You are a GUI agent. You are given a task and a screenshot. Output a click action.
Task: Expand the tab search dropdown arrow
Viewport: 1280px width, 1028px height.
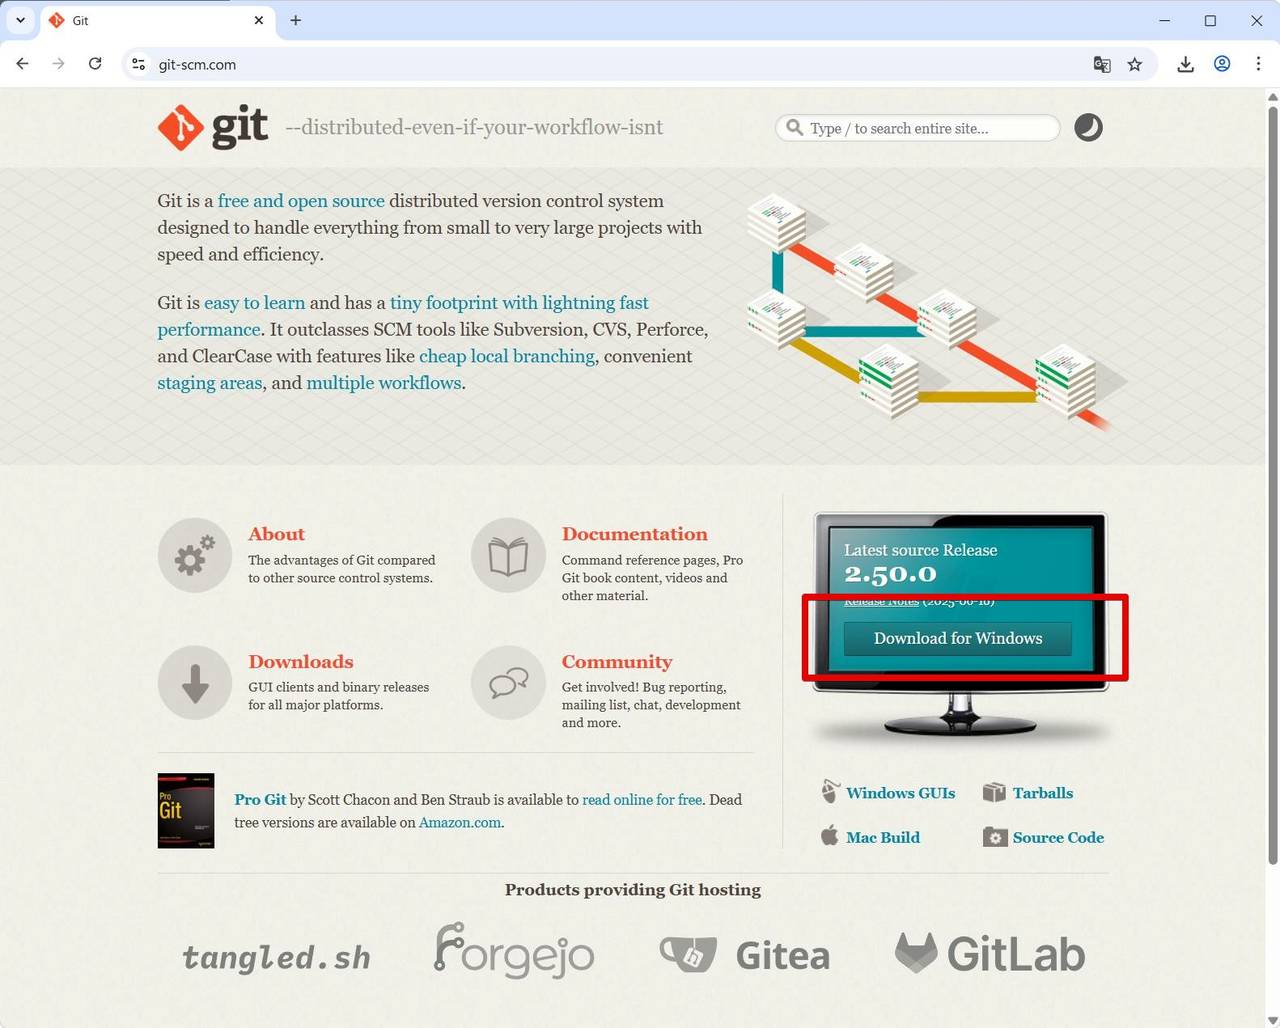click(x=20, y=20)
